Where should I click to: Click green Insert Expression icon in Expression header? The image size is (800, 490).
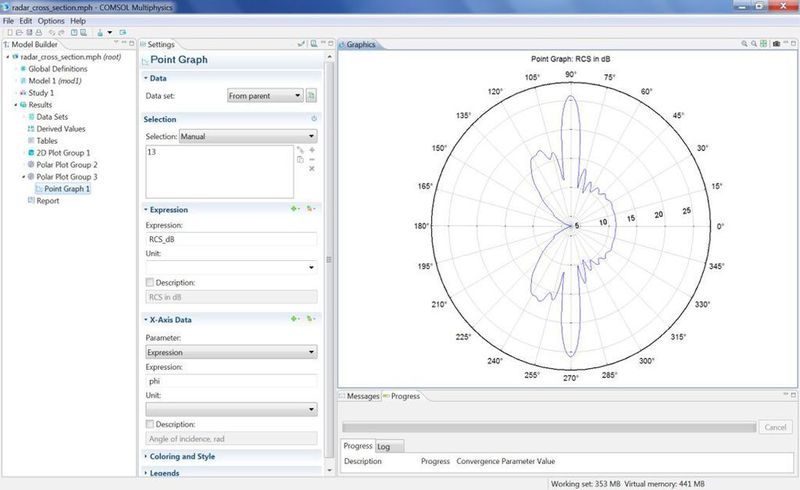[295, 209]
